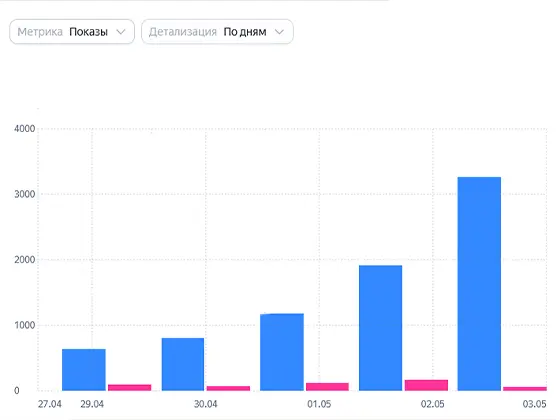Select the blue bar for 30.04
This screenshot has width=560, height=420.
pyautogui.click(x=183, y=364)
